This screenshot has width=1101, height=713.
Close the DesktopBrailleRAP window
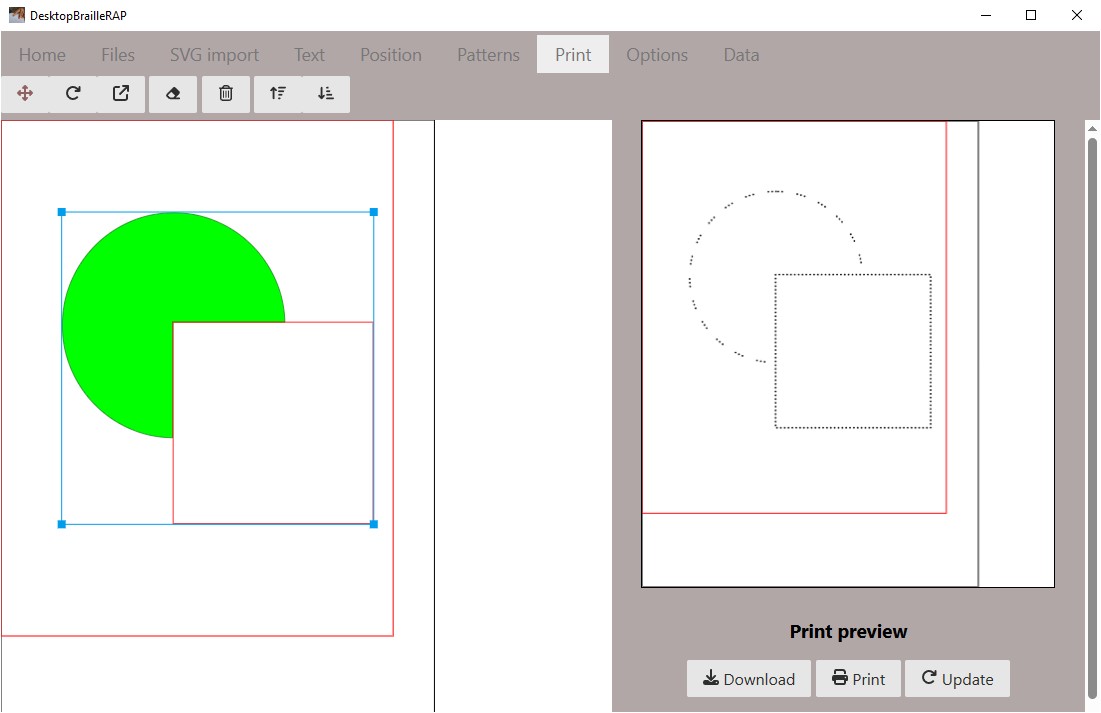1076,15
